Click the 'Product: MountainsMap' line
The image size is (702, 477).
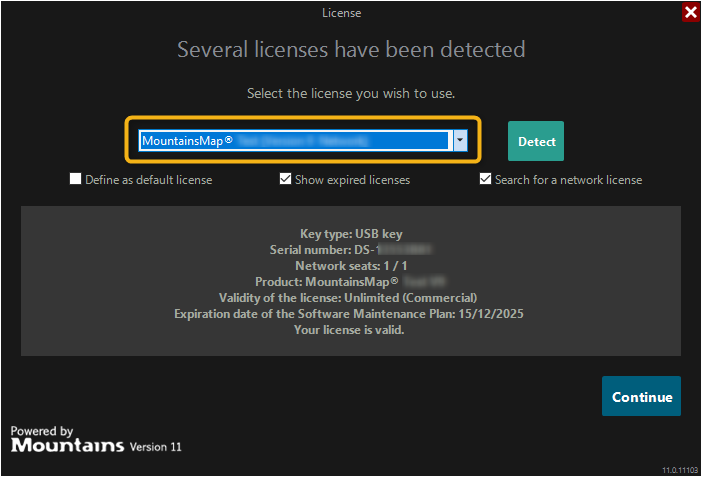tap(350, 282)
